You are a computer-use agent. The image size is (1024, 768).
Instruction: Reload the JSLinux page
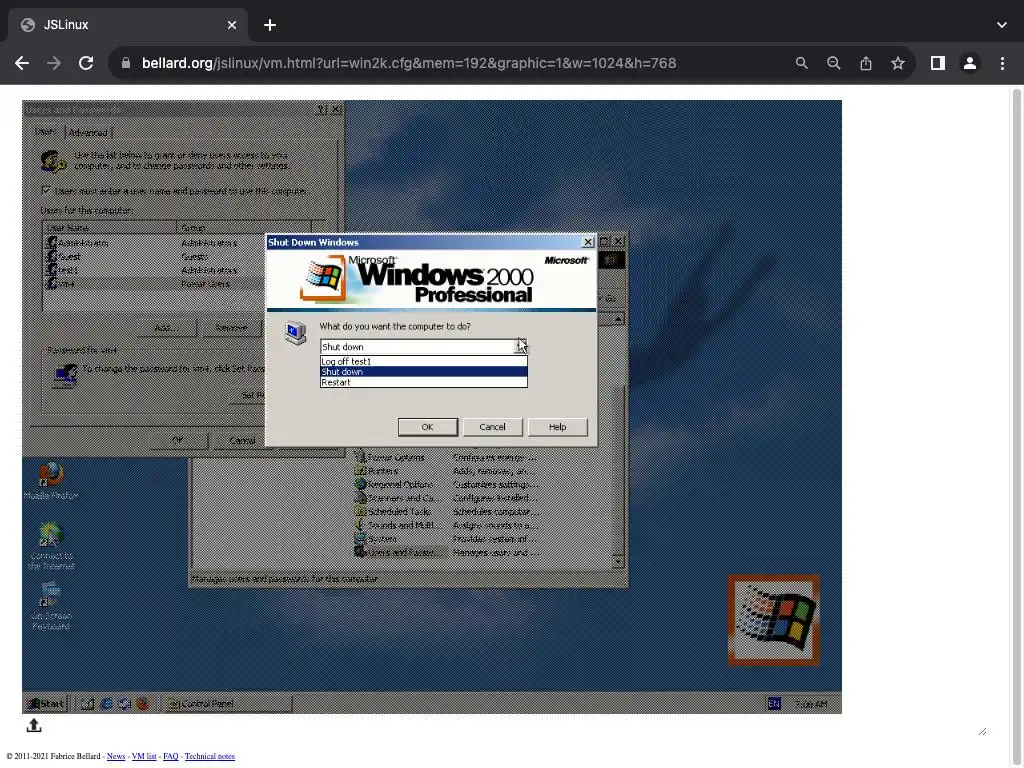pyautogui.click(x=86, y=63)
